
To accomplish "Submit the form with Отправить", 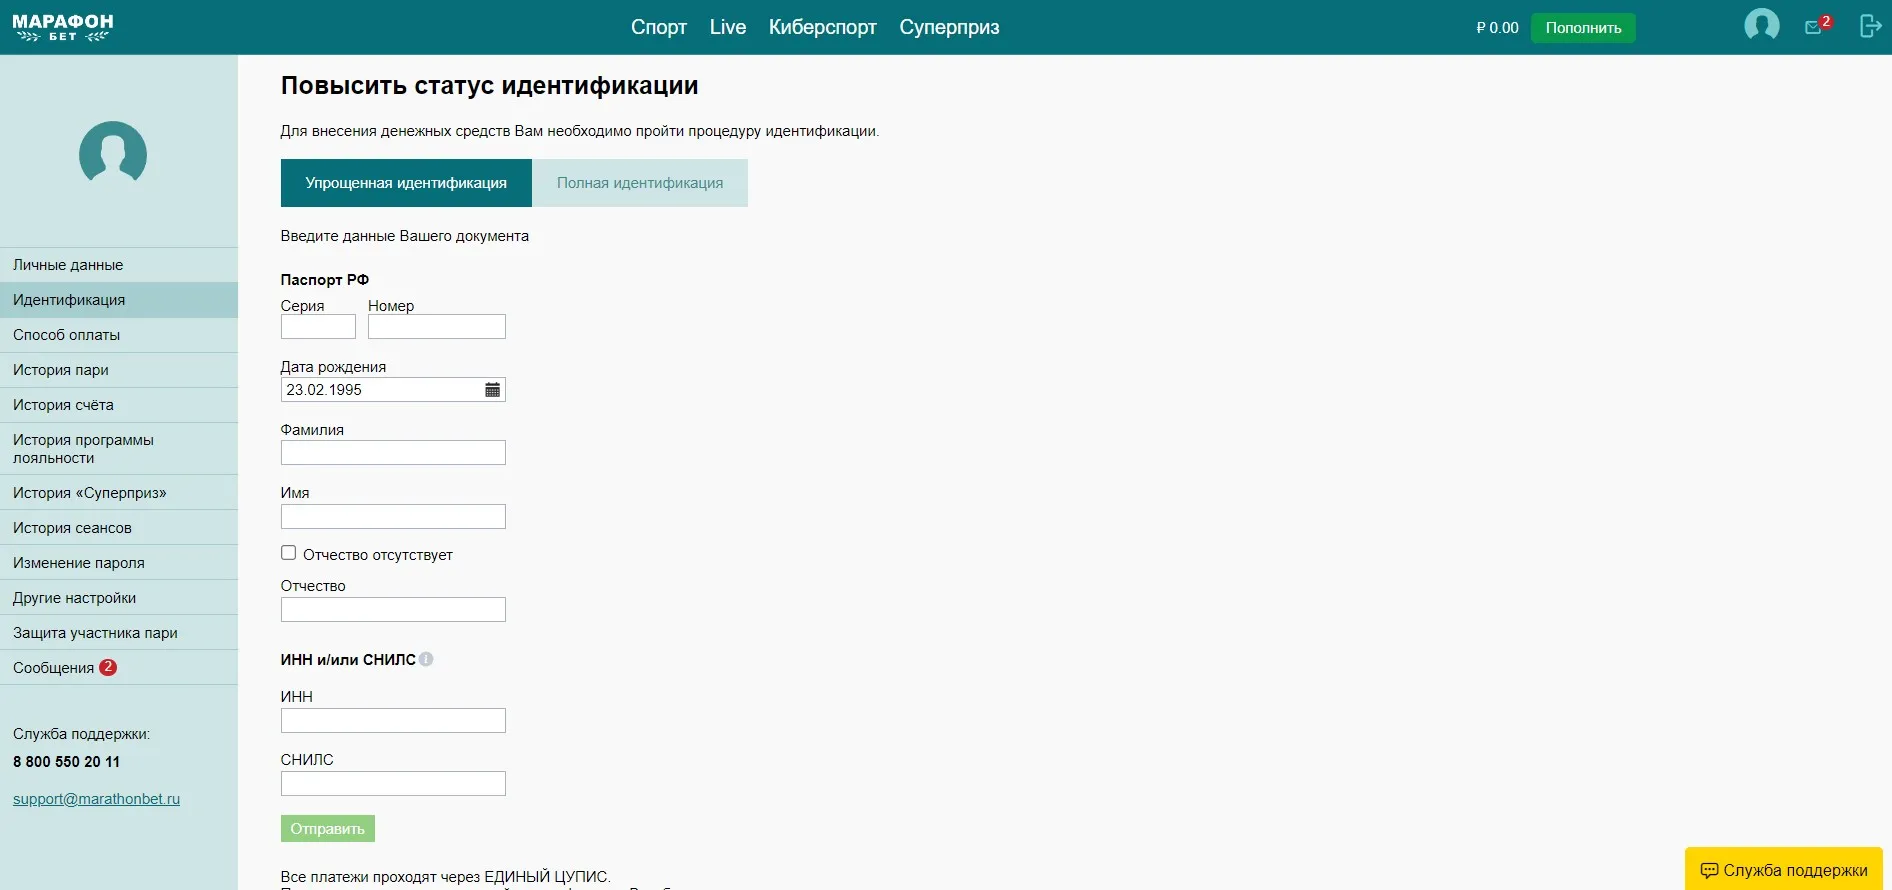I will [327, 829].
